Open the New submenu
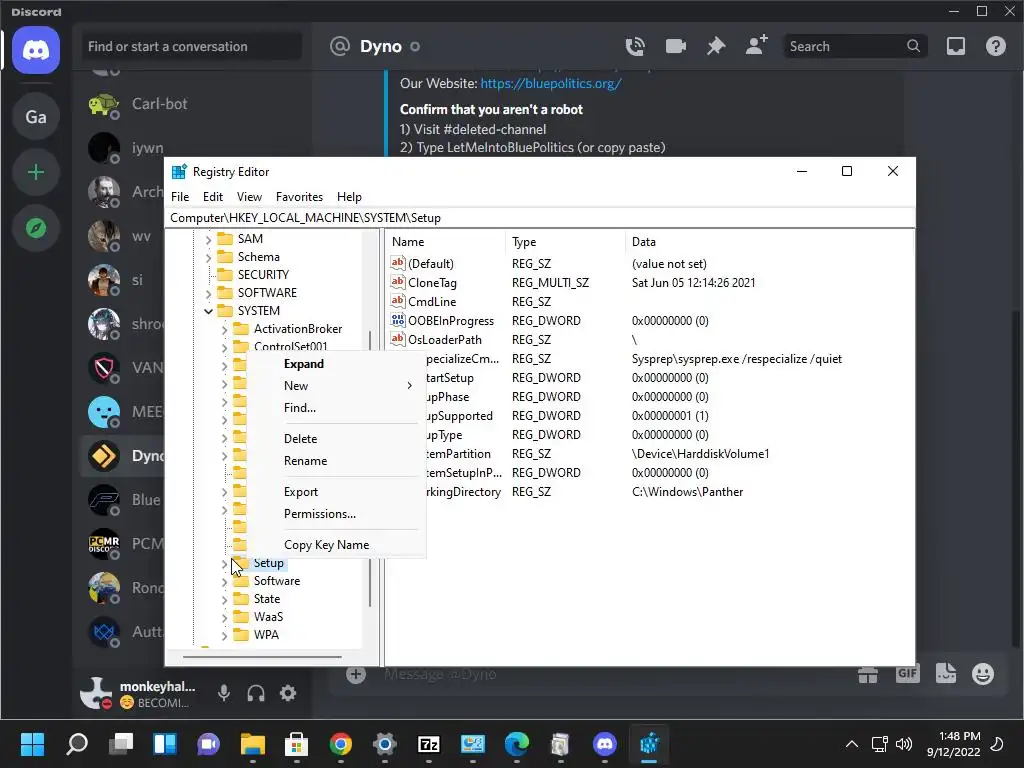The image size is (1024, 768). click(336, 386)
